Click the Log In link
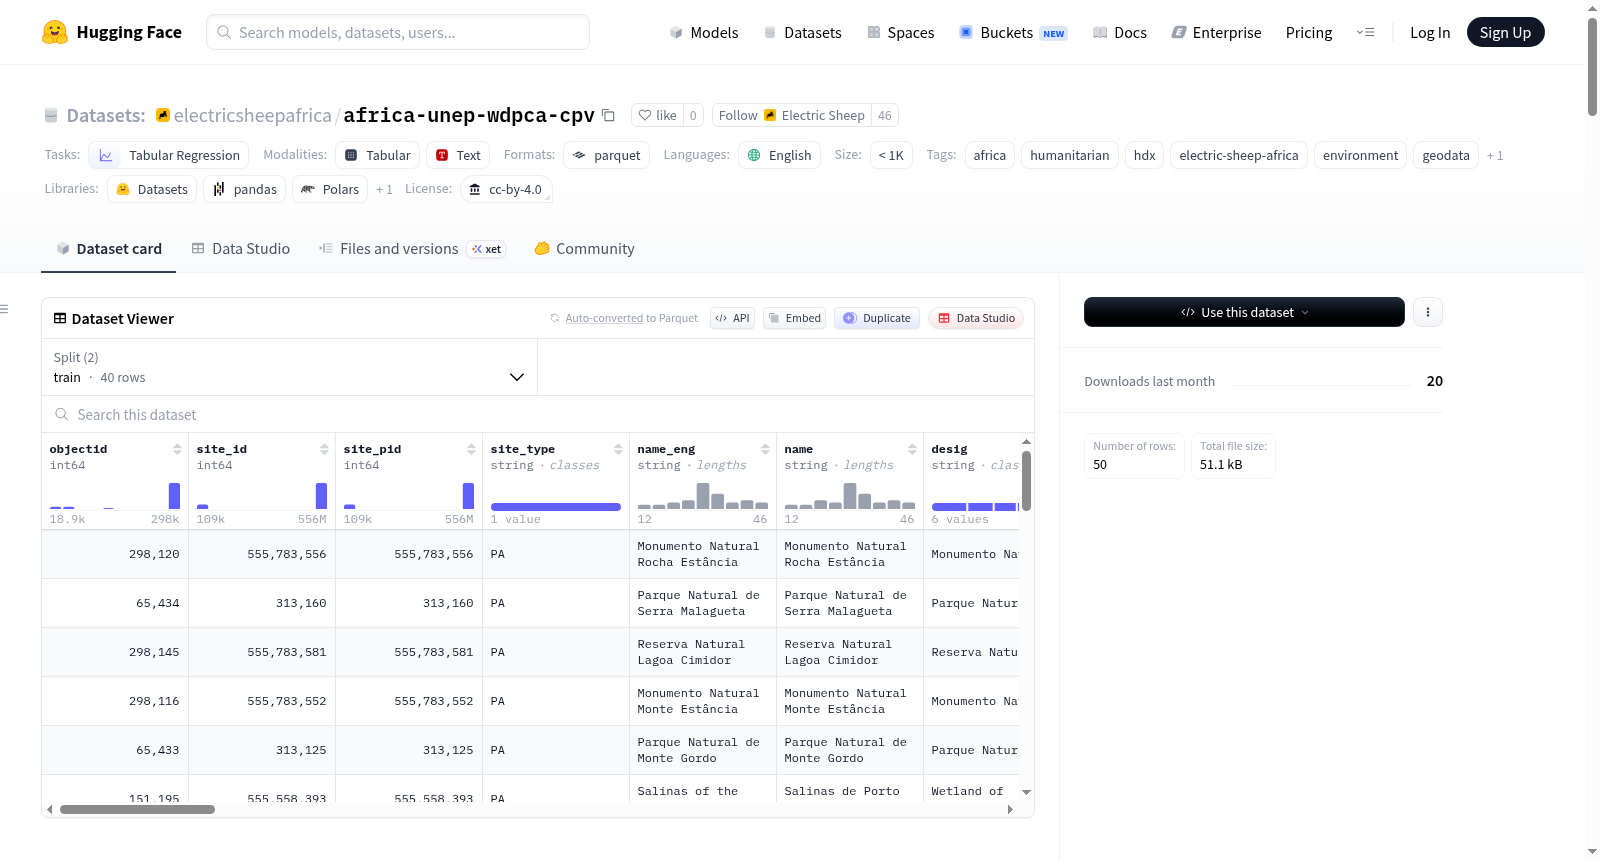Image resolution: width=1600 pixels, height=861 pixels. coord(1430,32)
